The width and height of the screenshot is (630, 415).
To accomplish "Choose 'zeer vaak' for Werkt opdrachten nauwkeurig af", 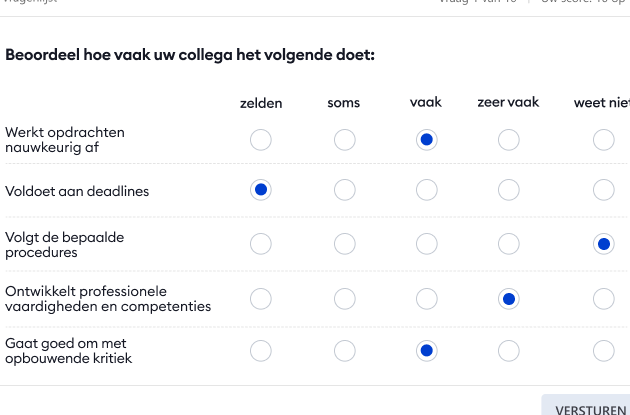I will pyautogui.click(x=509, y=140).
